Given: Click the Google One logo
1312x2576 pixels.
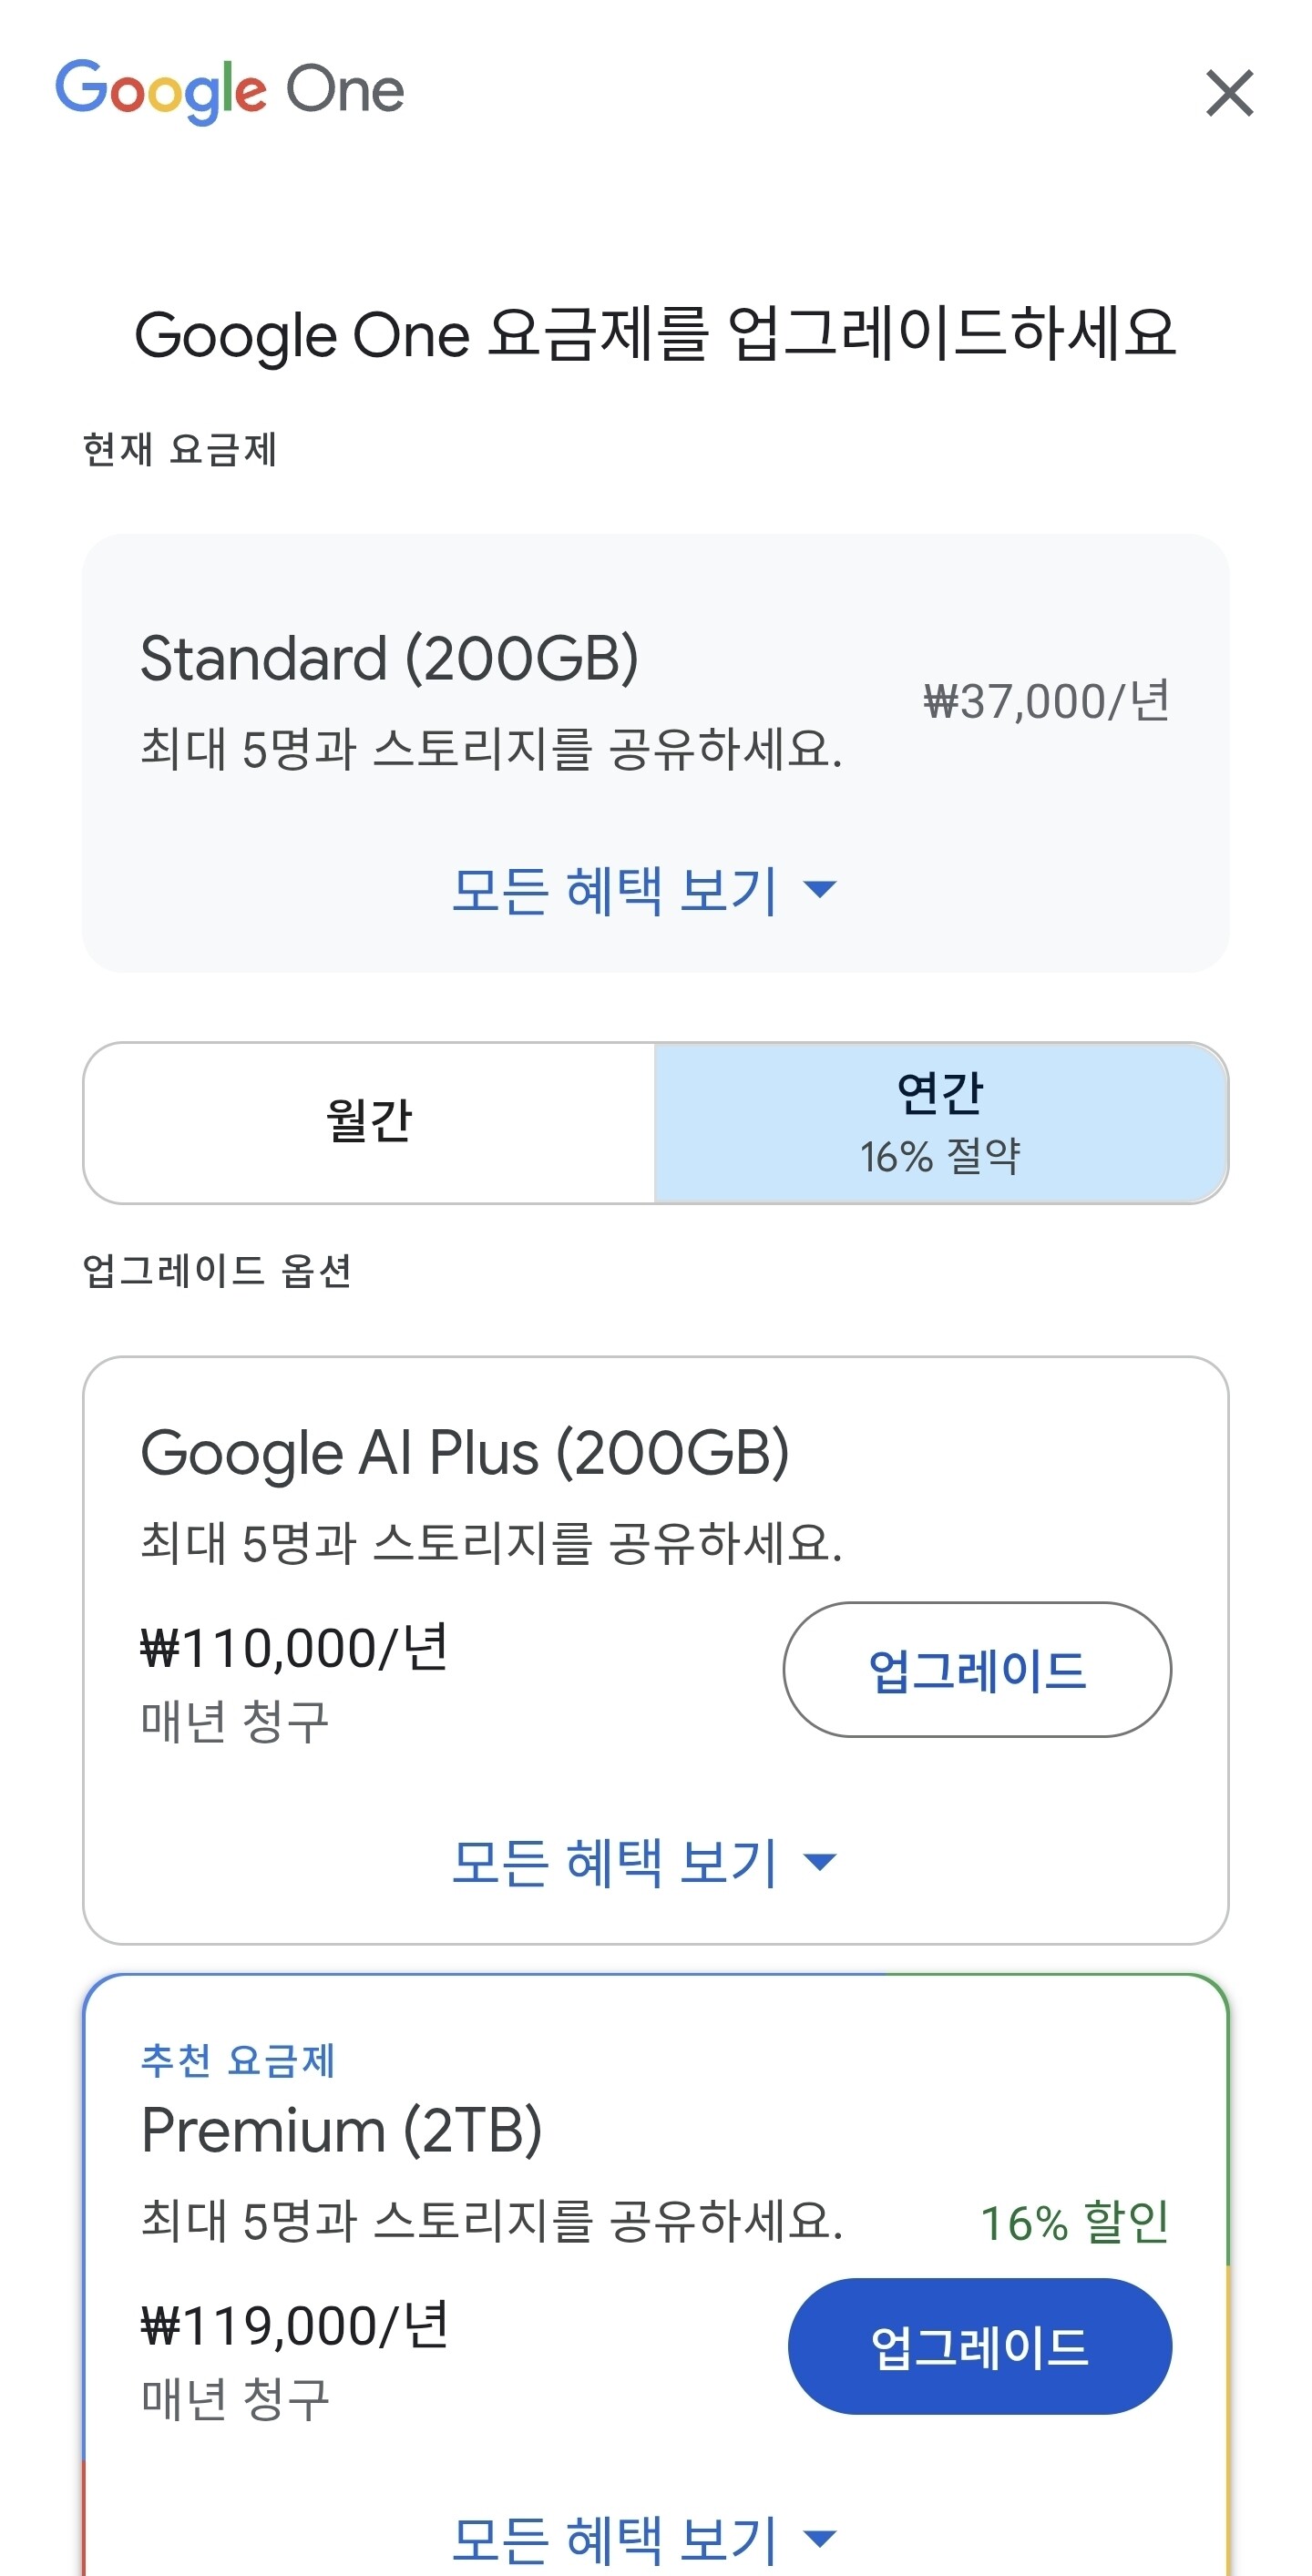Looking at the screenshot, I should (x=230, y=91).
